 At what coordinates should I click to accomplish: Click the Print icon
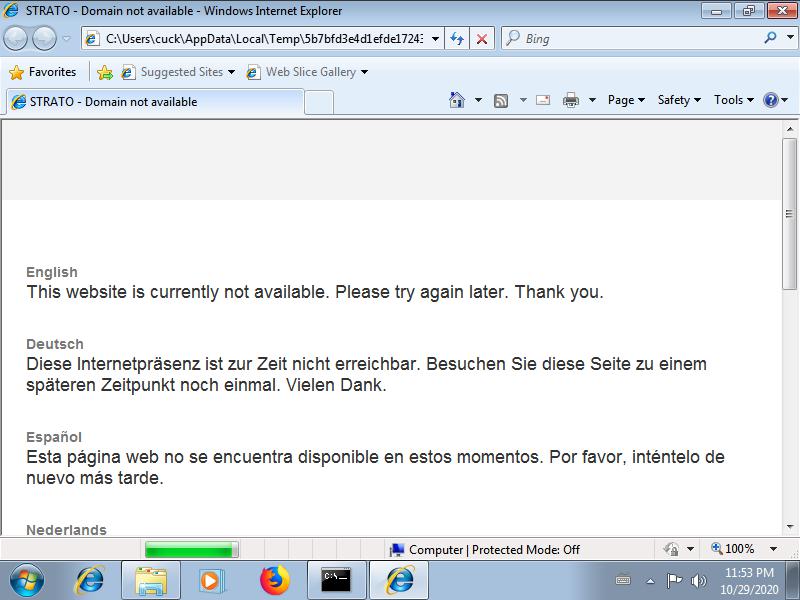coord(570,100)
